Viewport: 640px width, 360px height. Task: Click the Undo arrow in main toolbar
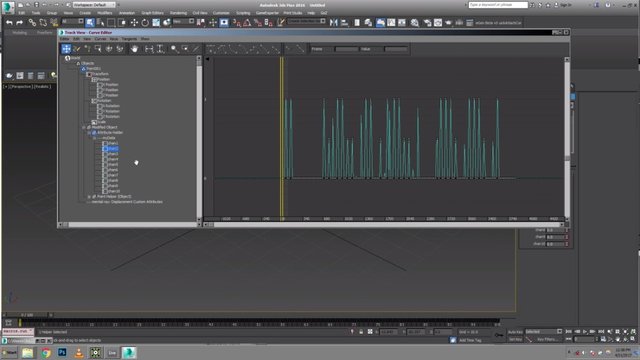coord(9,23)
